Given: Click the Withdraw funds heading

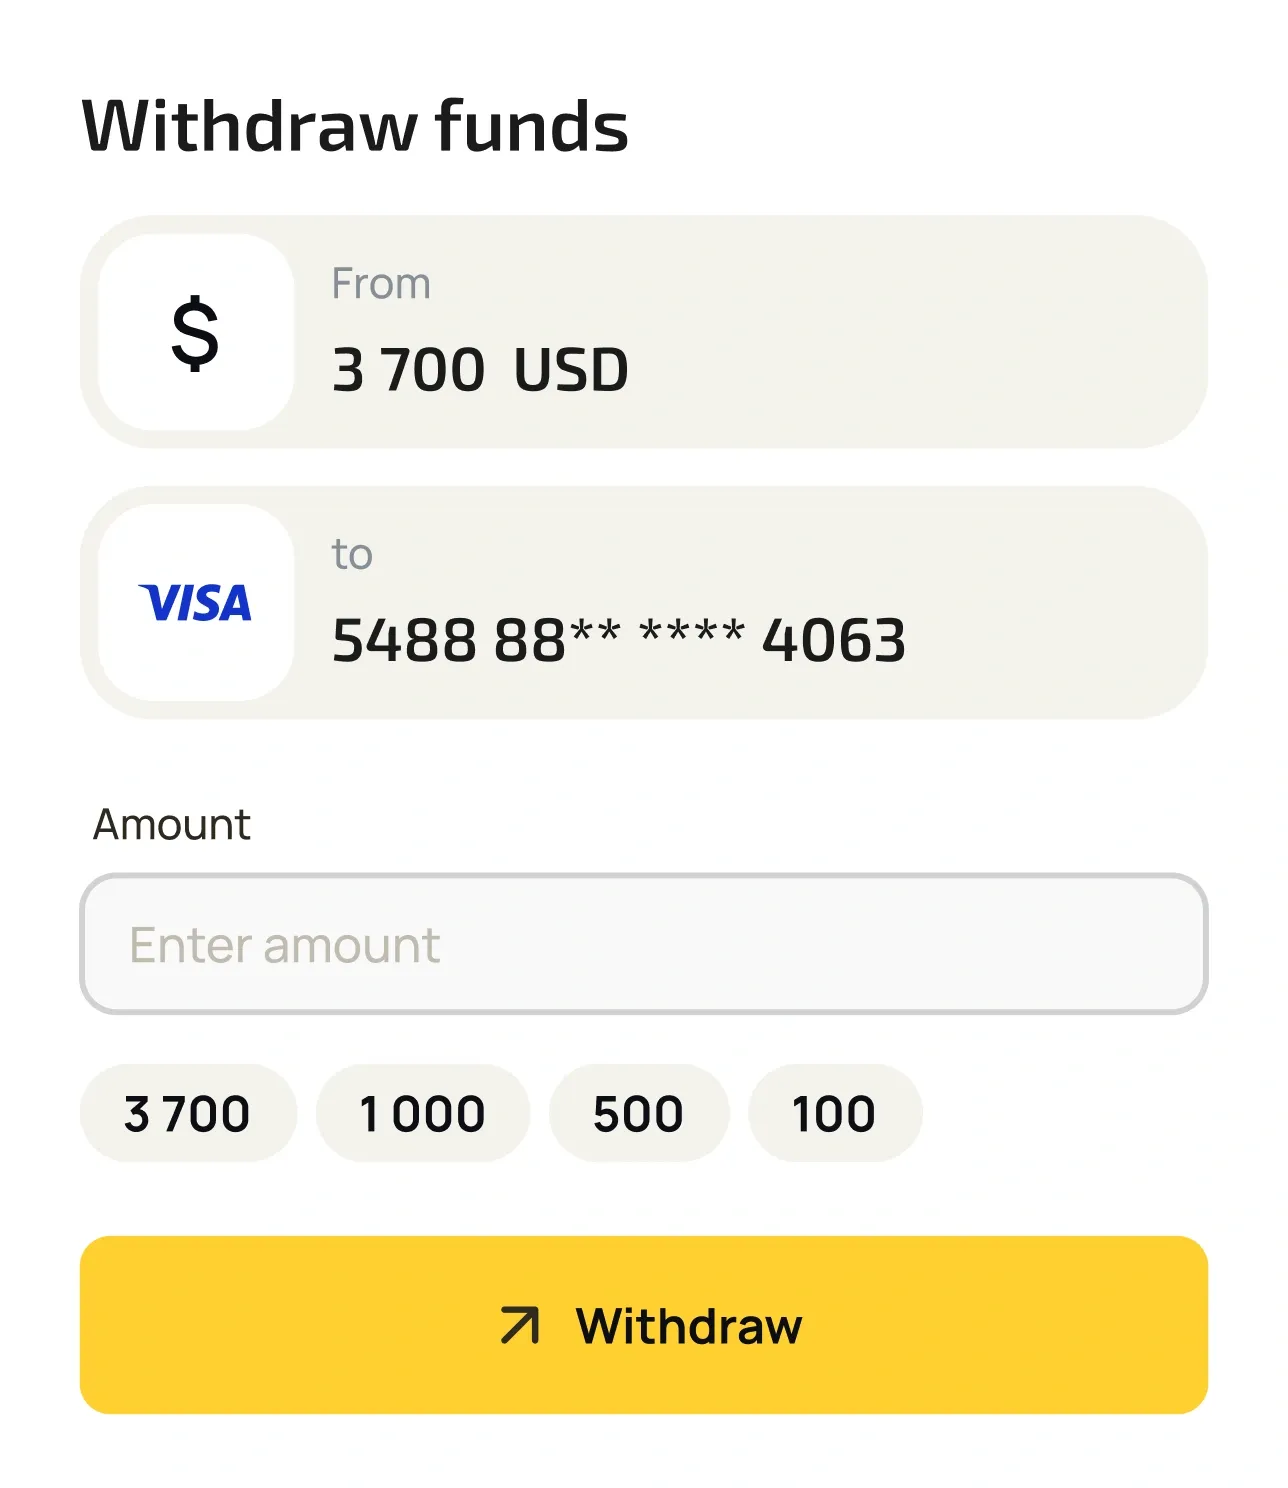Looking at the screenshot, I should click(x=355, y=127).
